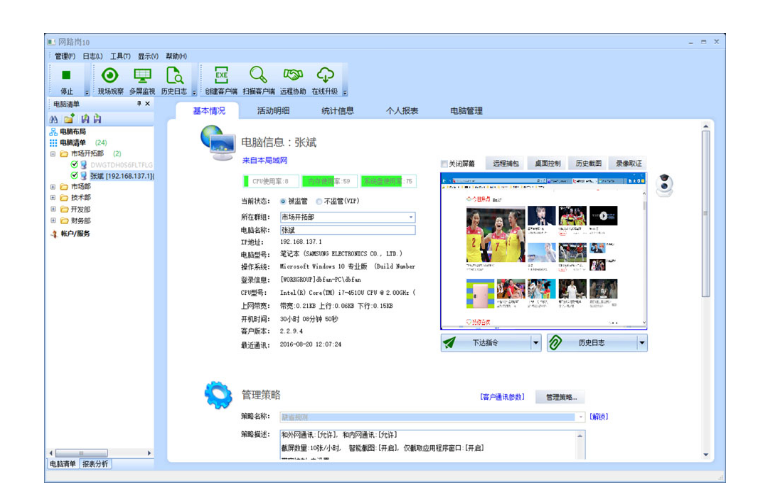The height and width of the screenshot is (498, 771).
Task: Open the 工具 menu
Action: tap(120, 56)
